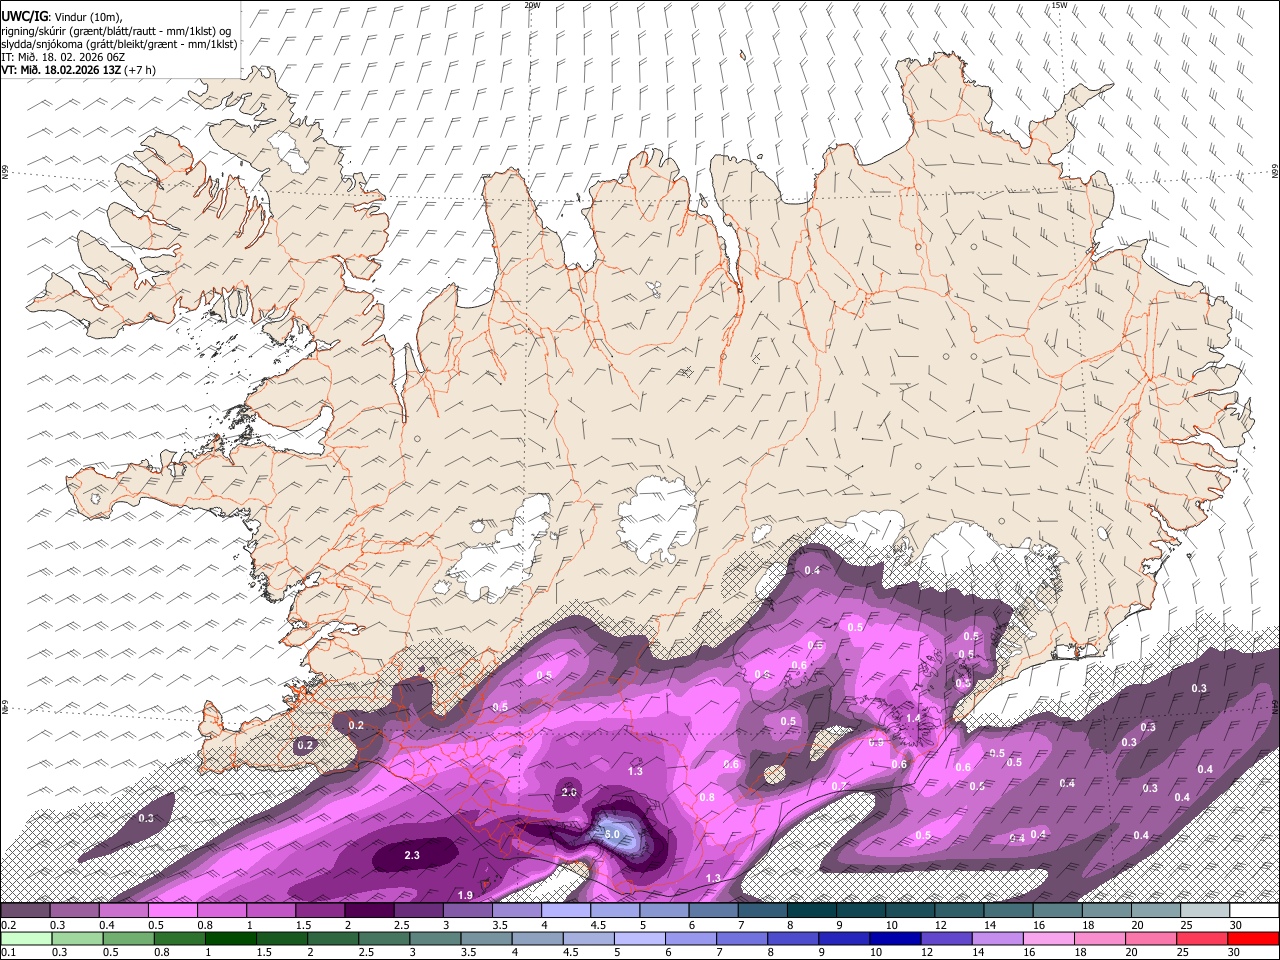The height and width of the screenshot is (960, 1280).
Task: Click the 2.3 value in the dark purple oval
Action: pos(412,855)
